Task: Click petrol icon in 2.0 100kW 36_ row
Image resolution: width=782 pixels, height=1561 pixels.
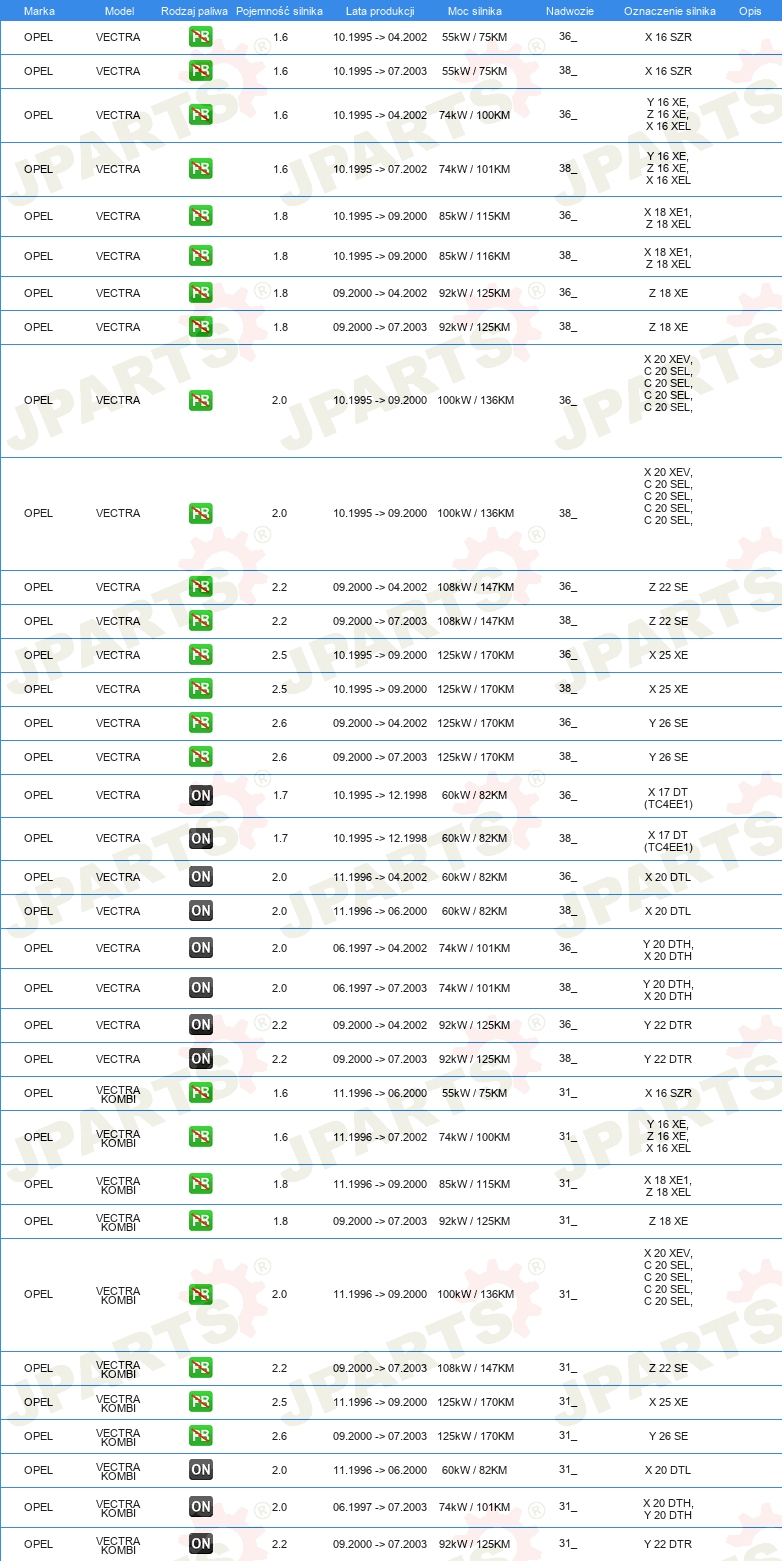Action: (200, 401)
